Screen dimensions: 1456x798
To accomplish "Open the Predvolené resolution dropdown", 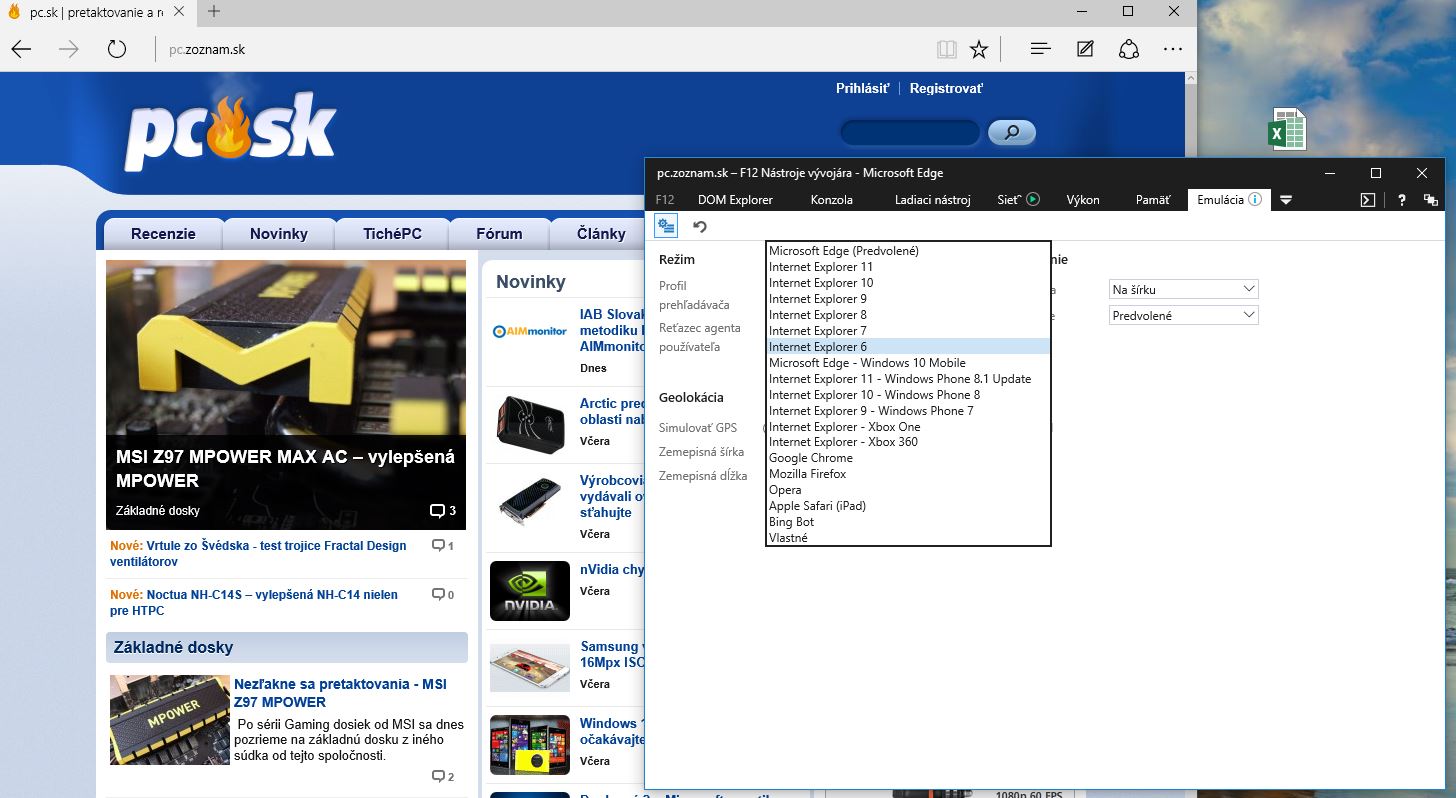I will [1184, 315].
